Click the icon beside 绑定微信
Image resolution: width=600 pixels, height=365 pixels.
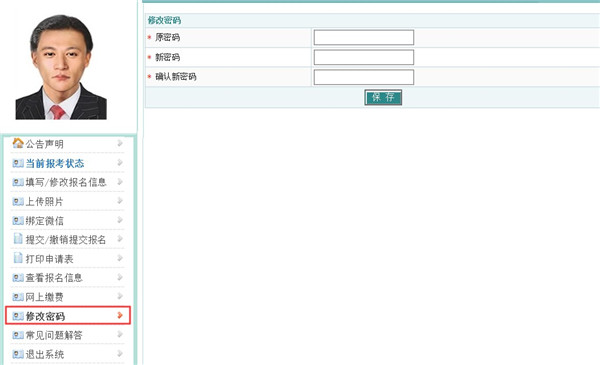(x=18, y=221)
